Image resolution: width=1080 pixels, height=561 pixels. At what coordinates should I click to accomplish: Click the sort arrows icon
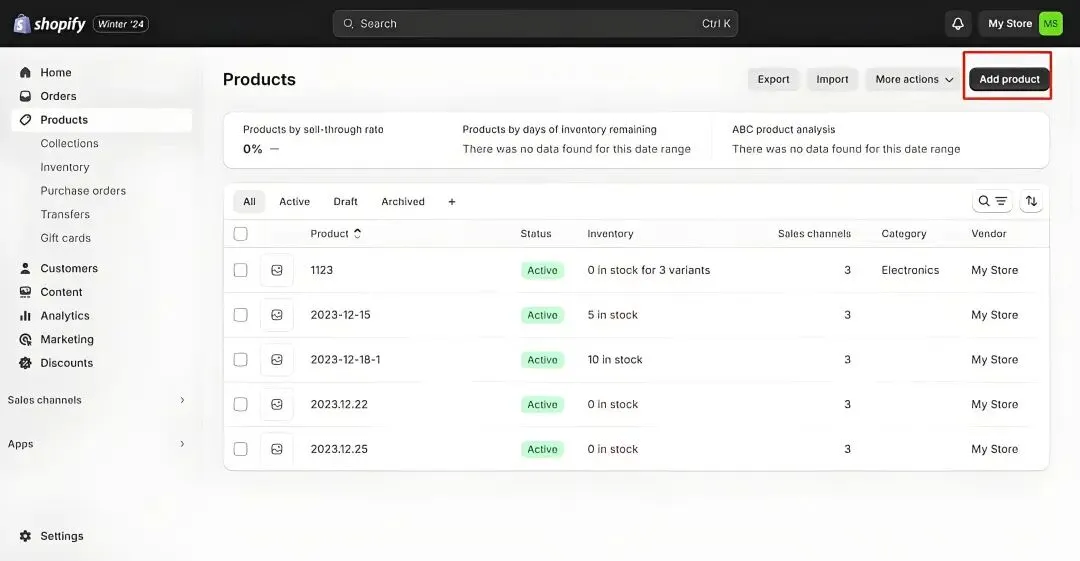[x=1032, y=201]
